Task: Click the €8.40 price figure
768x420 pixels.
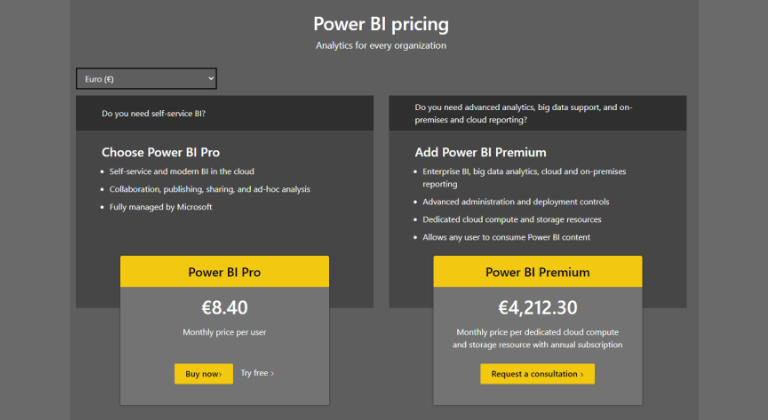Action: (x=224, y=307)
